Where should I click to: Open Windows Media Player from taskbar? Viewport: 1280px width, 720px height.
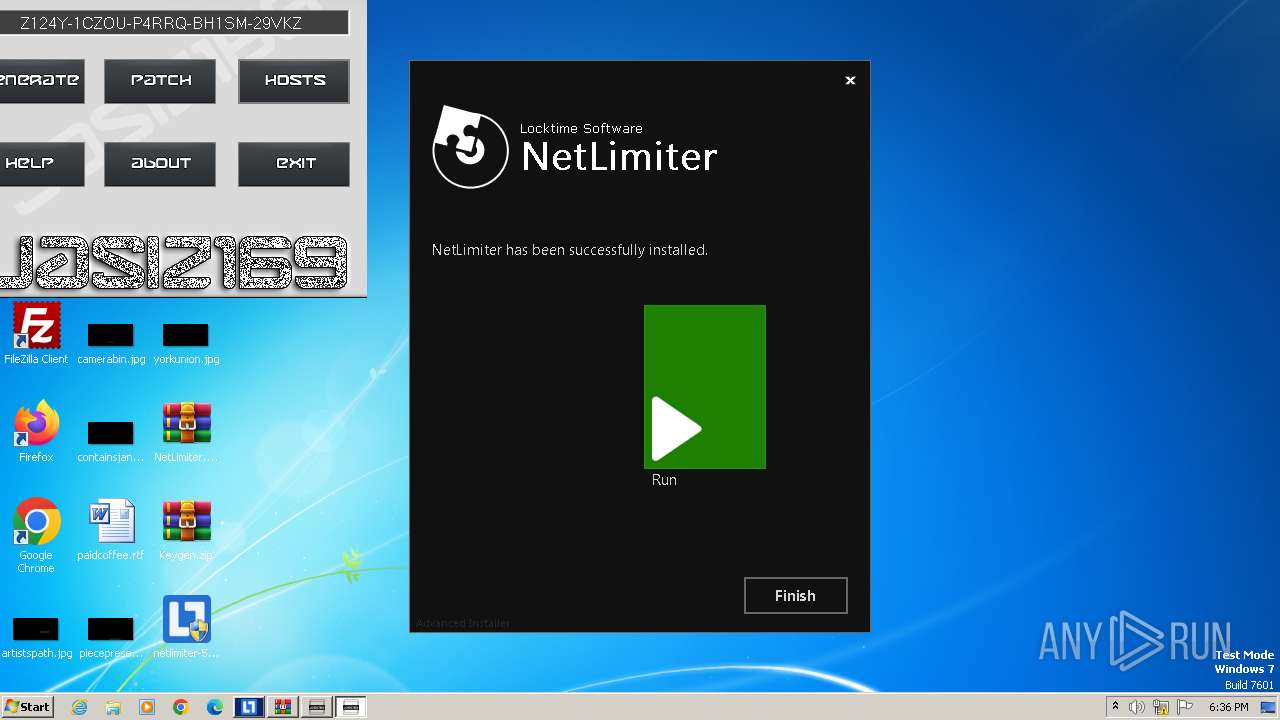(x=147, y=707)
